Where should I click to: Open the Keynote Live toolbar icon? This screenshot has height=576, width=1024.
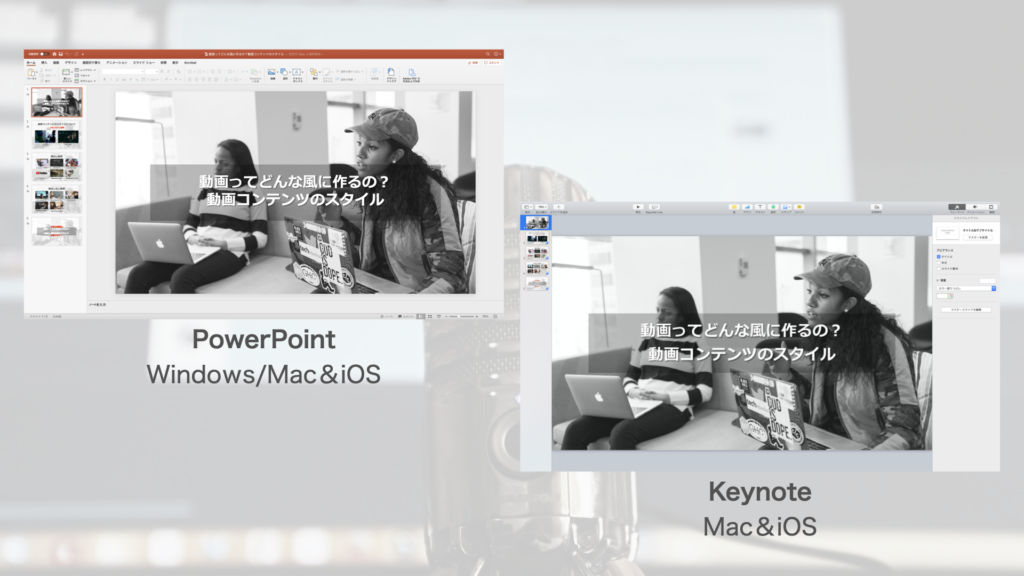(654, 207)
